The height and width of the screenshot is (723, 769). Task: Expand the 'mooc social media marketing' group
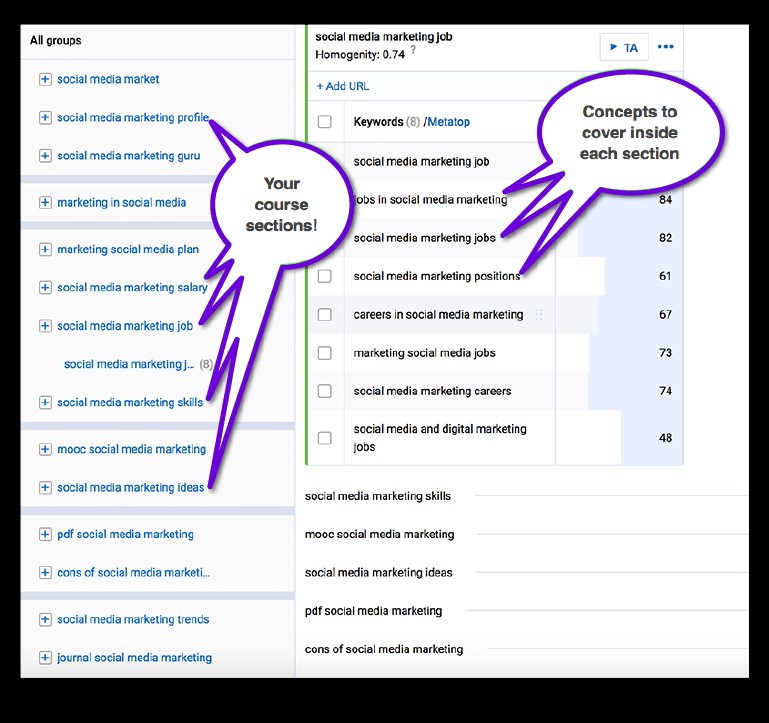coord(45,449)
